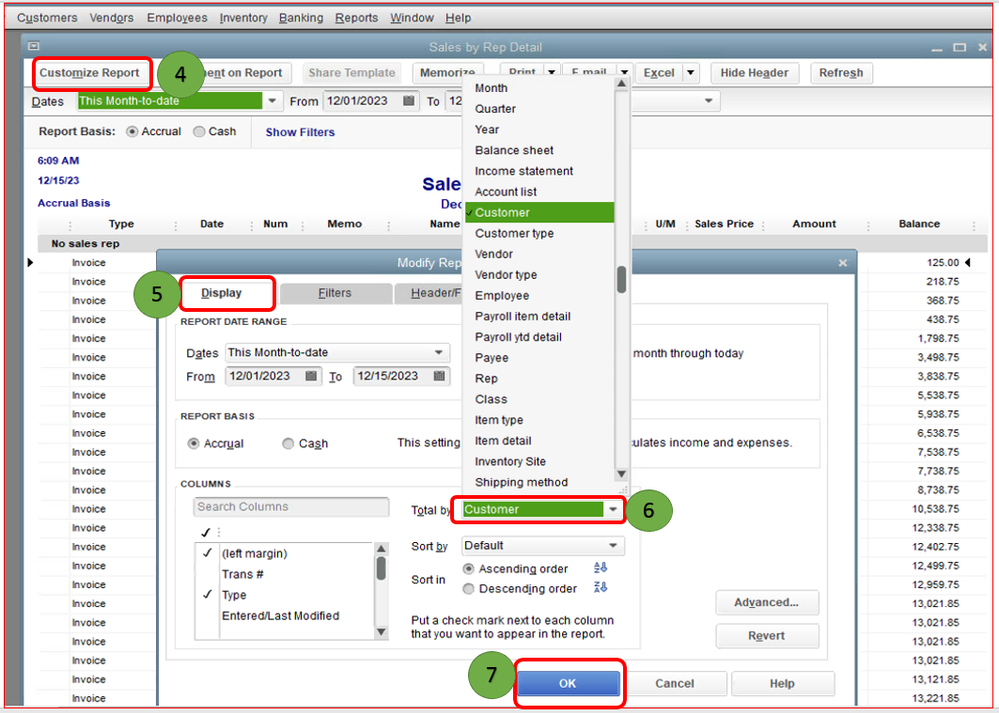999x713 pixels.
Task: Open calendar icon beside From date in Modify Report
Action: click(x=311, y=376)
